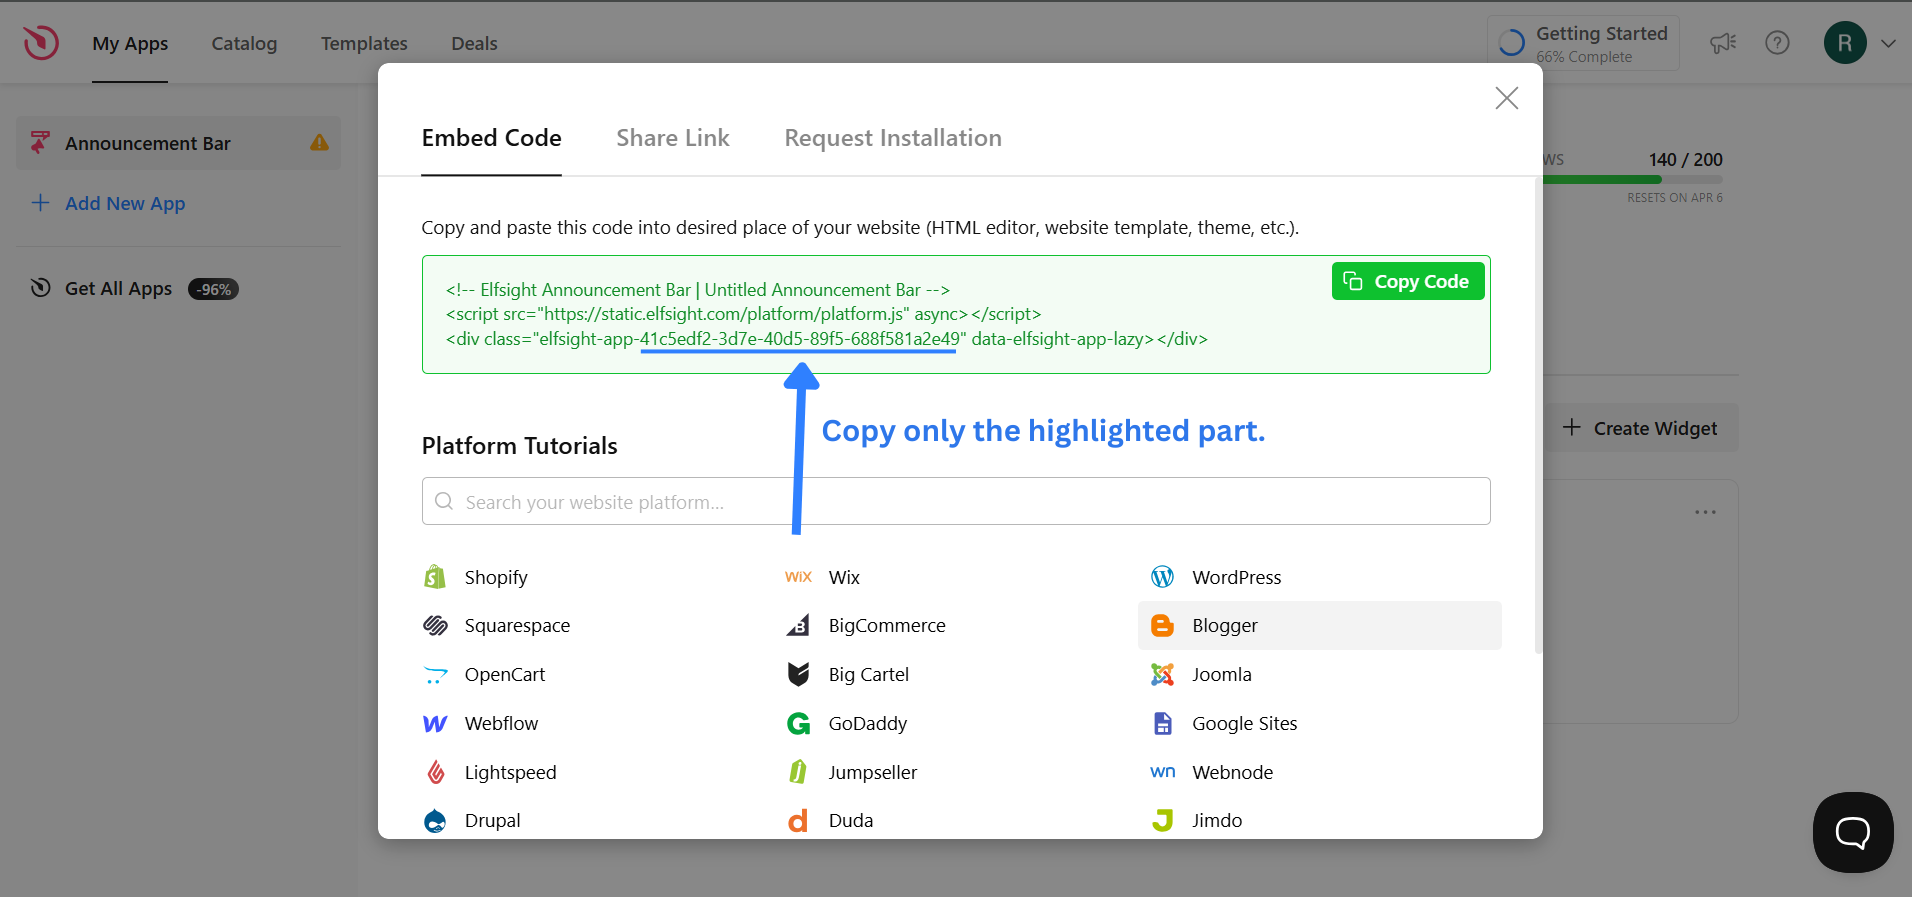Image resolution: width=1912 pixels, height=897 pixels.
Task: Click the platform search field
Action: point(956,501)
